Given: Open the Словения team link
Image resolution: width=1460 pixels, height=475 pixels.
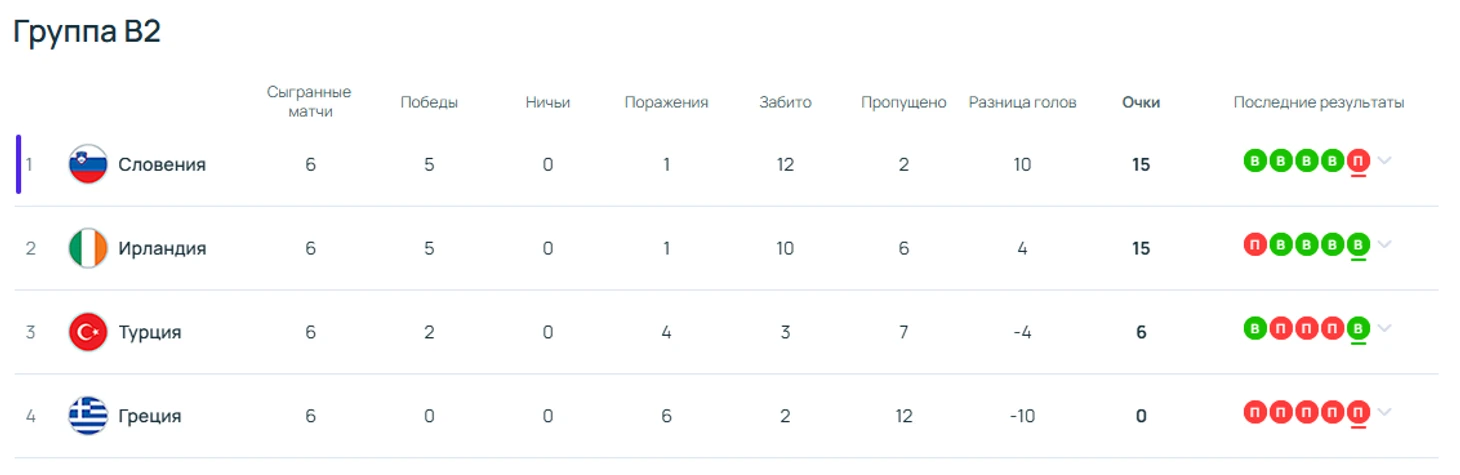Looking at the screenshot, I should point(162,165).
